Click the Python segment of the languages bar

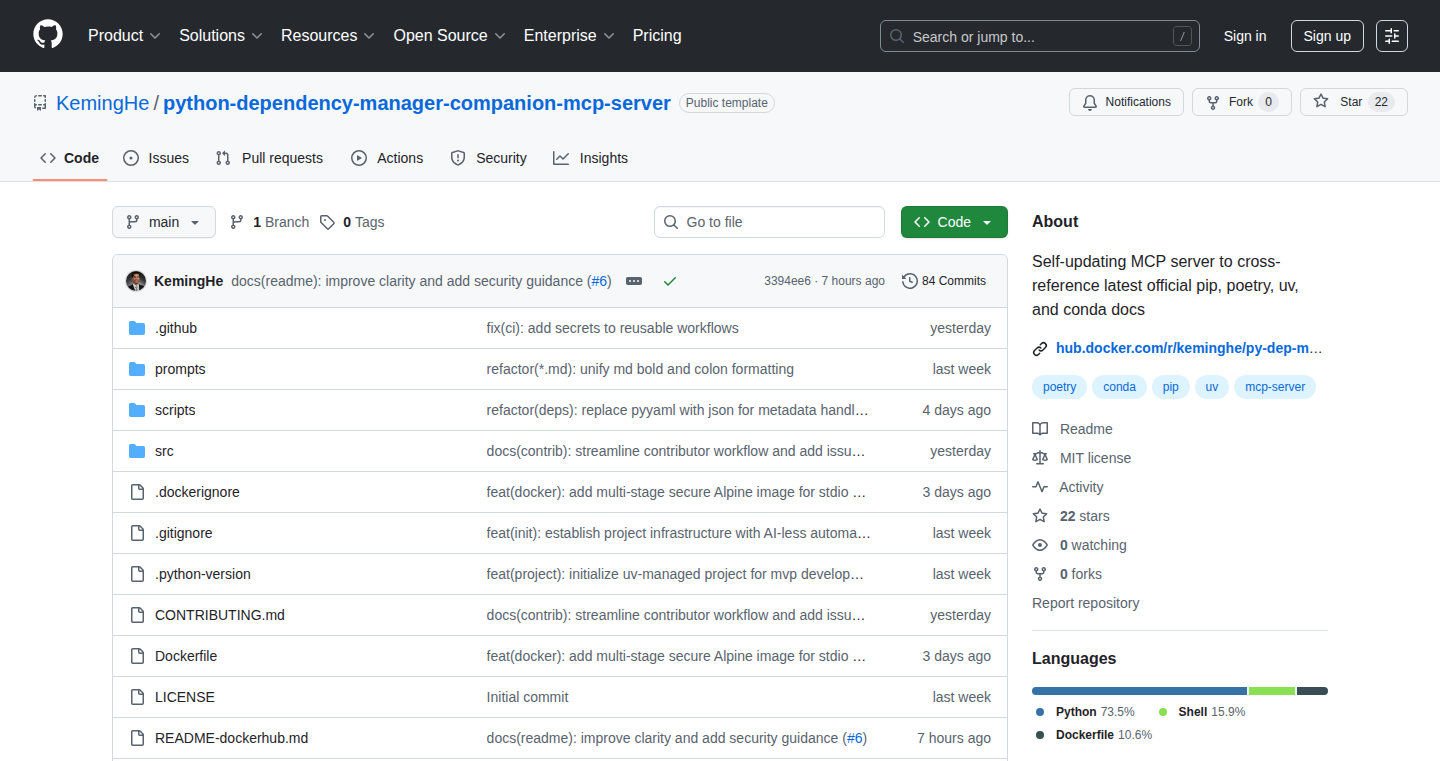click(x=1139, y=691)
